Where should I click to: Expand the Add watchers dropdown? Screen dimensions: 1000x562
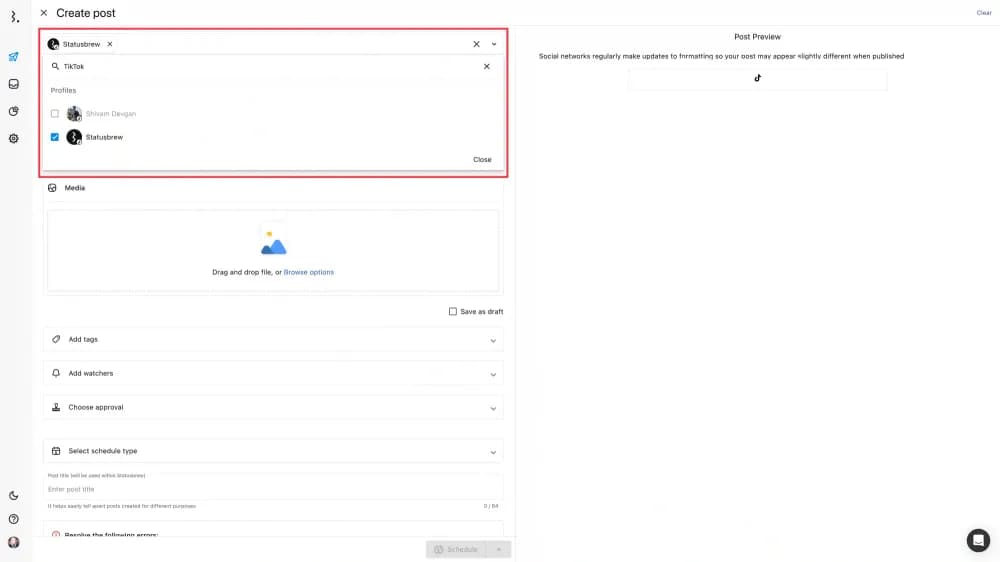pos(273,374)
